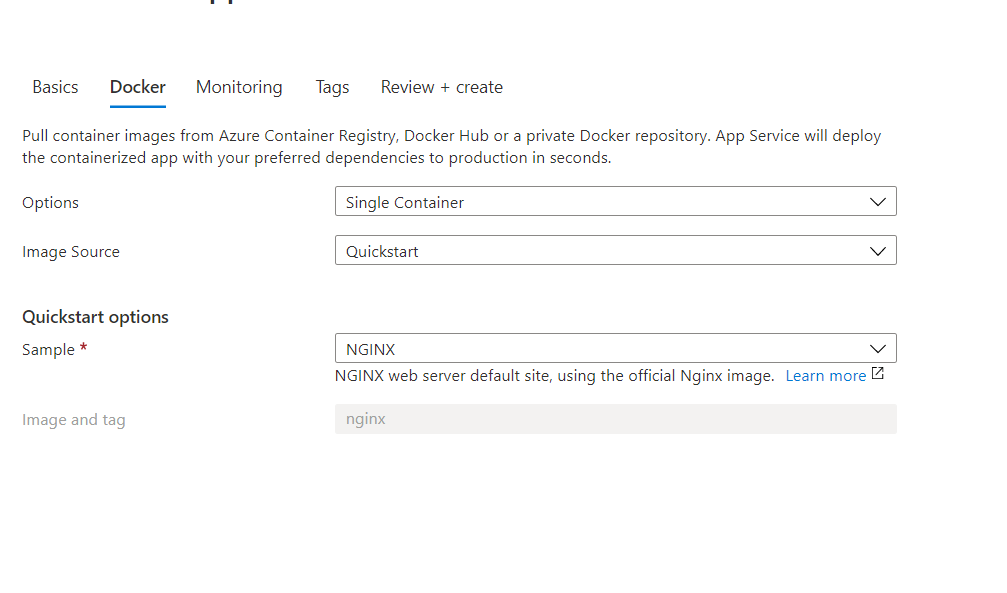
Task: Click the Sample field label
Action: (49, 350)
